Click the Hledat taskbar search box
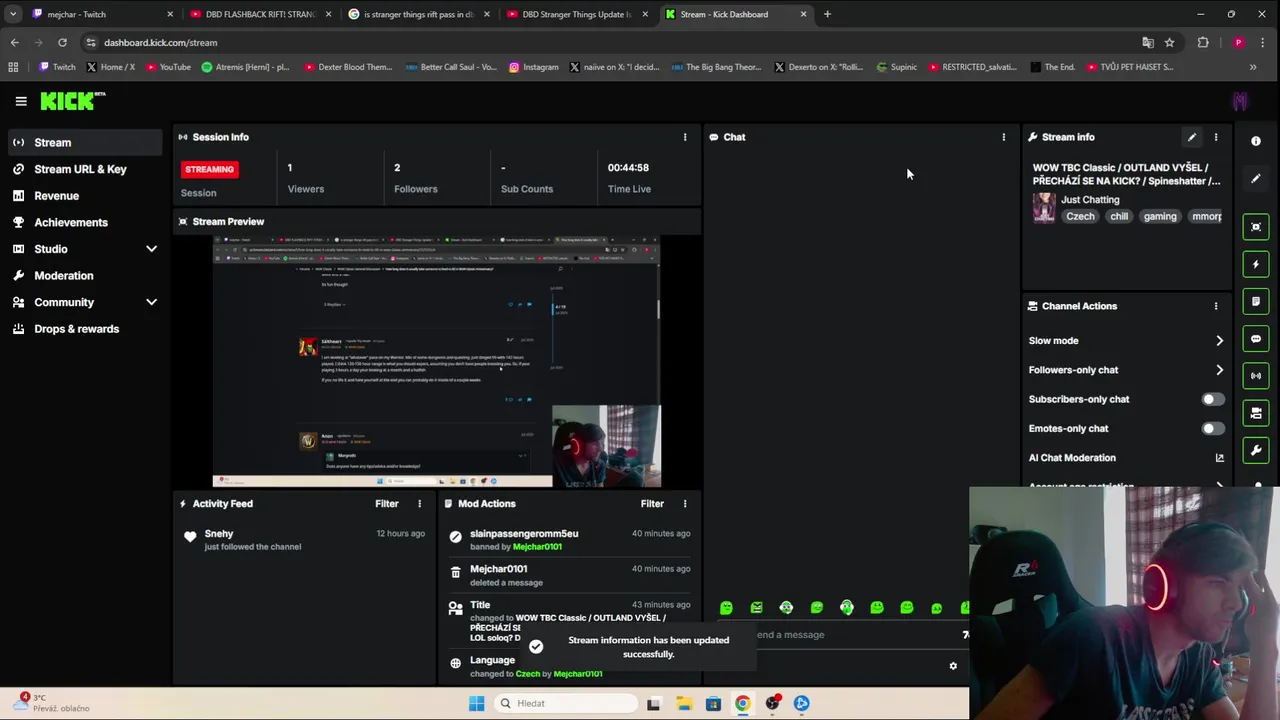Screen dimensions: 1280x720 tap(565, 703)
